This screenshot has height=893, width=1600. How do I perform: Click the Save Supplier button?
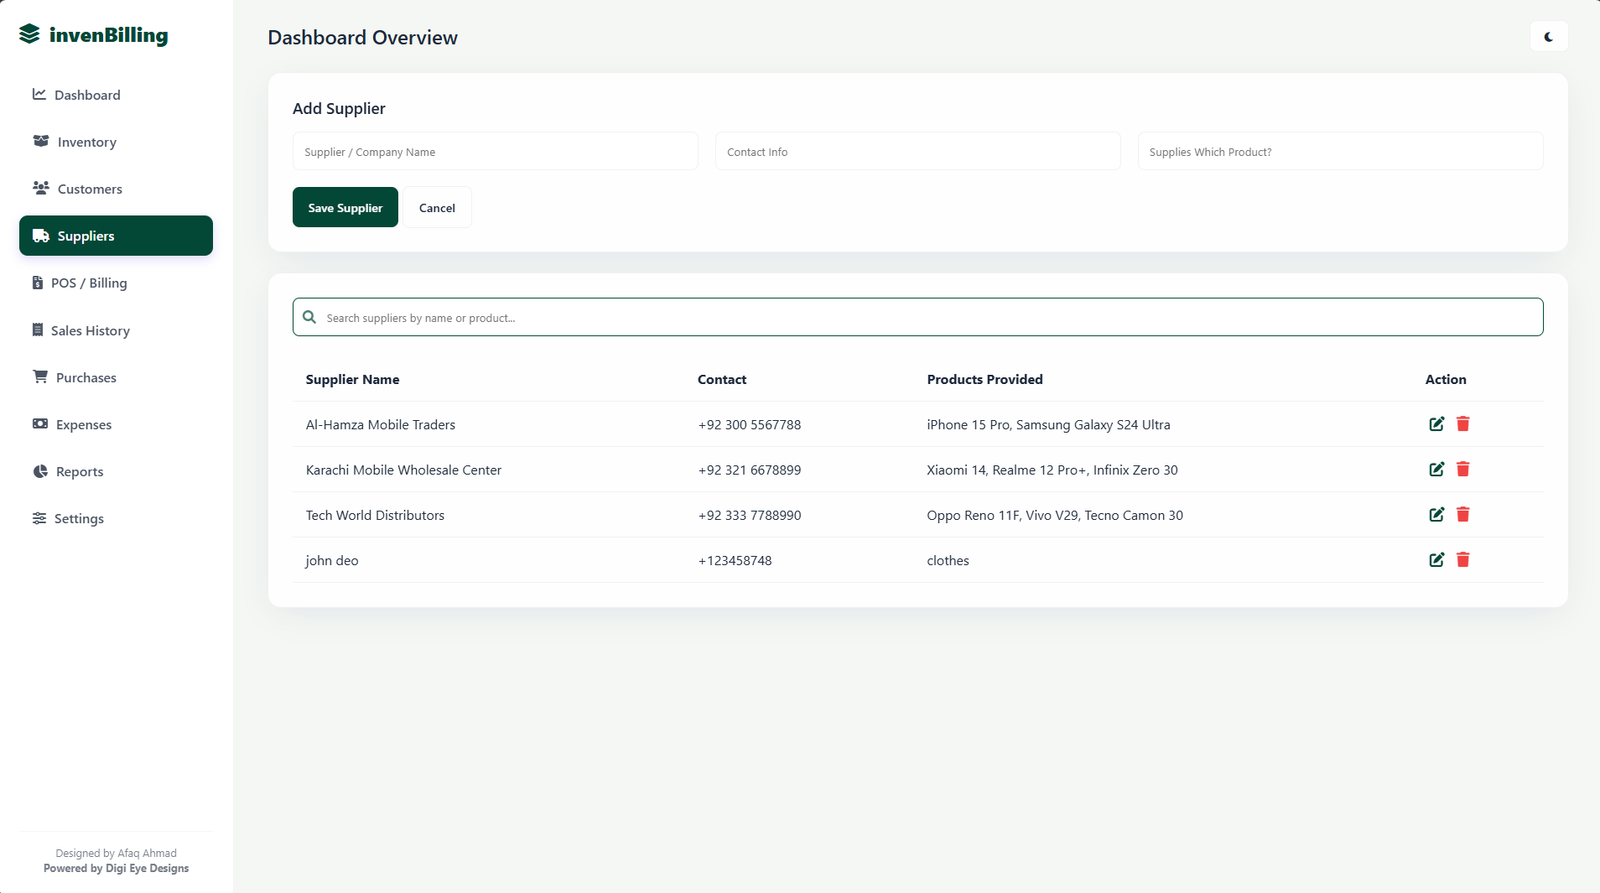pyautogui.click(x=345, y=208)
